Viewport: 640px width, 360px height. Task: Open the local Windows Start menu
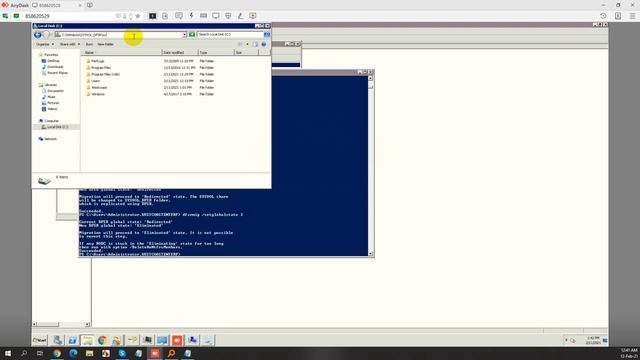click(8, 353)
